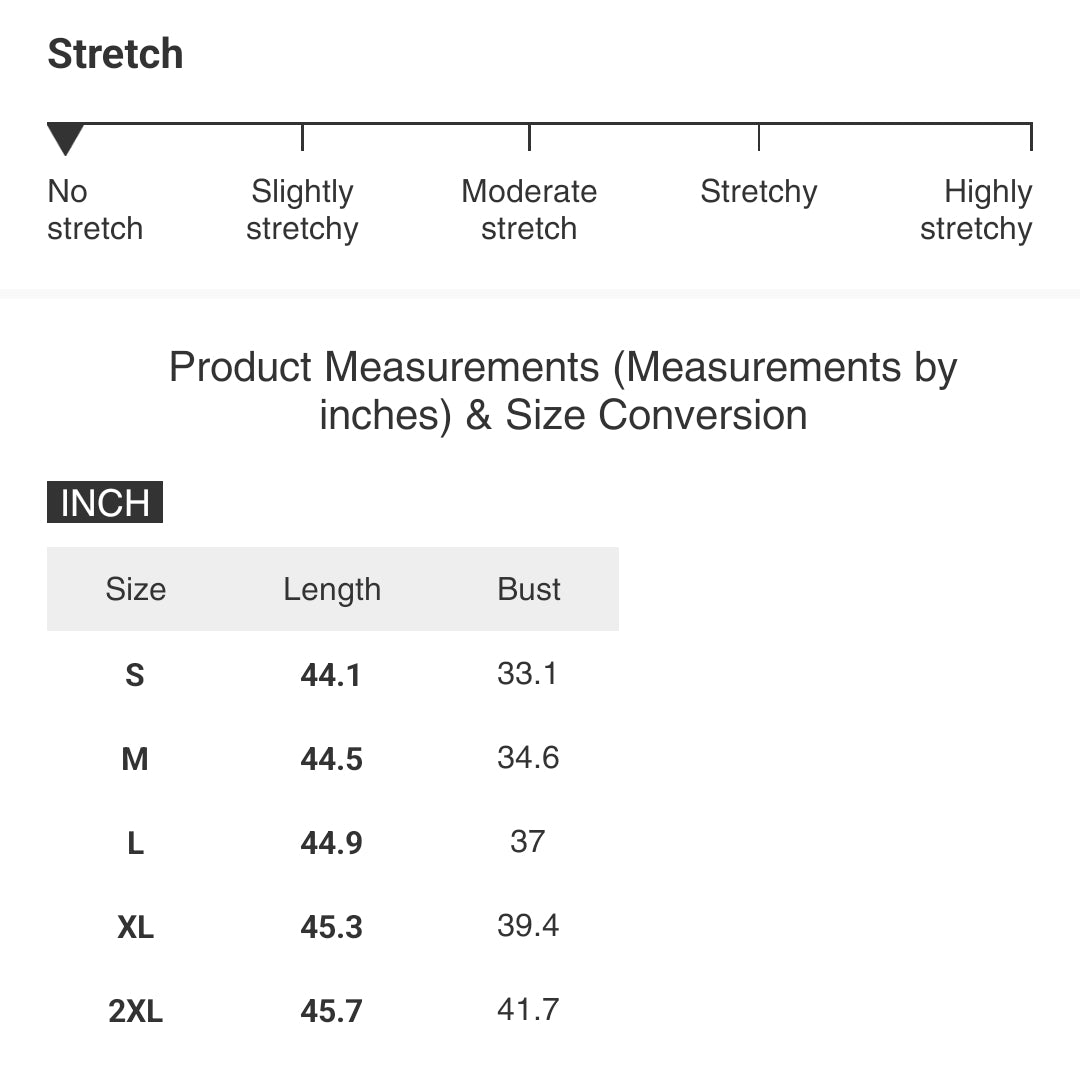Click the No stretch label
Screen dimensions: 1080x1073
coord(95,209)
